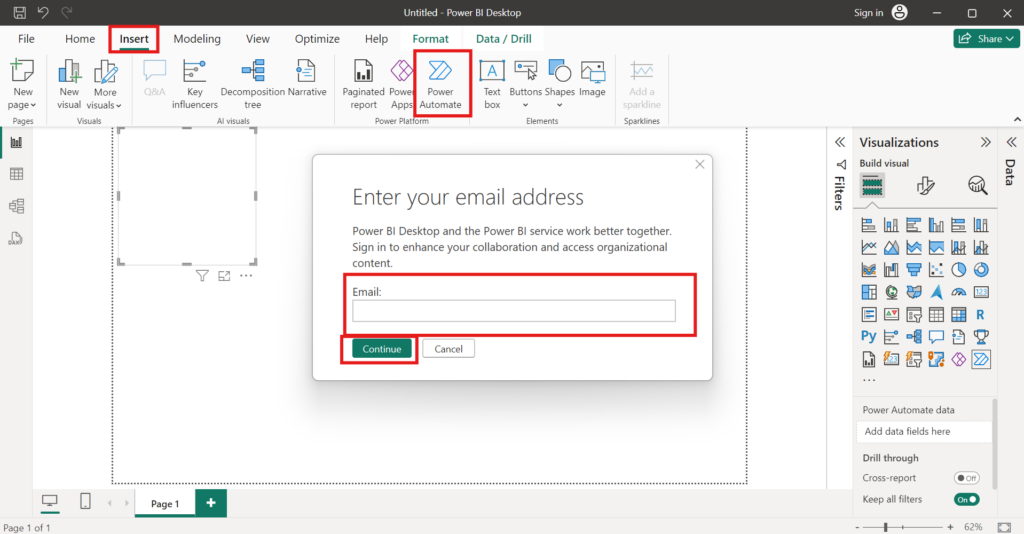
Task: Click the Fit to page icon
Action: (x=1004, y=527)
